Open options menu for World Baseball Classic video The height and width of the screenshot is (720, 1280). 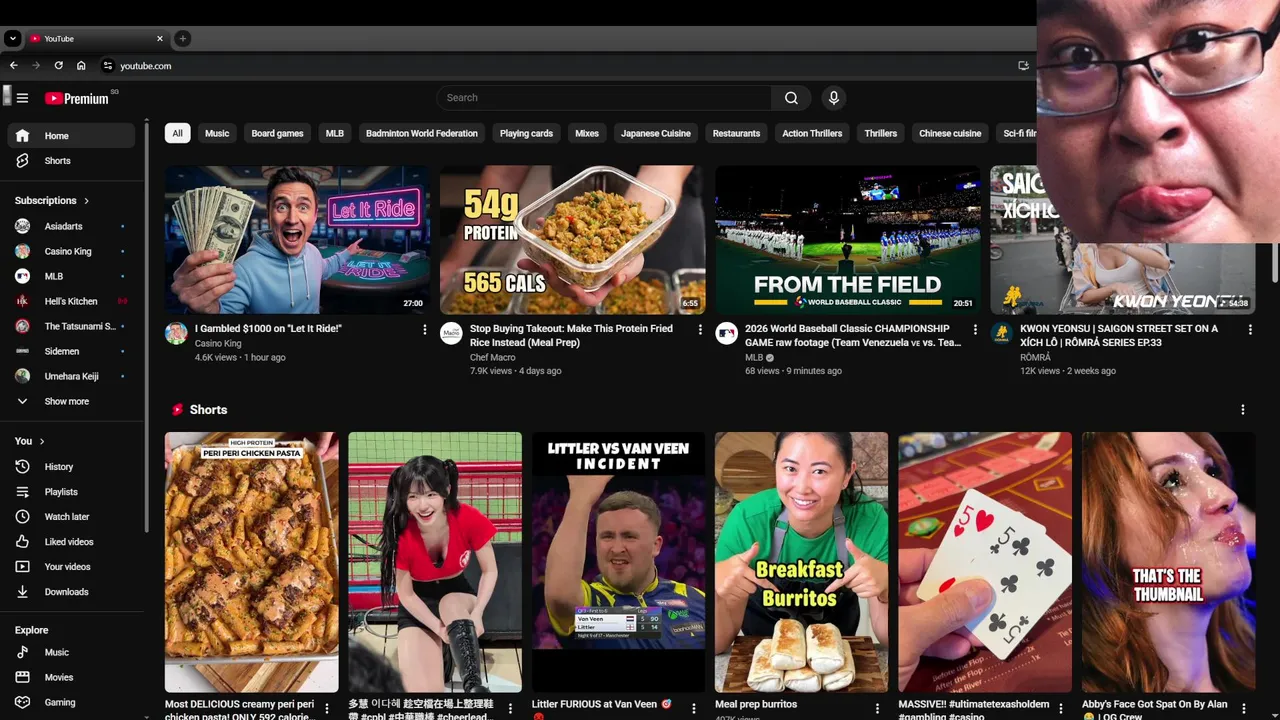pyautogui.click(x=975, y=329)
